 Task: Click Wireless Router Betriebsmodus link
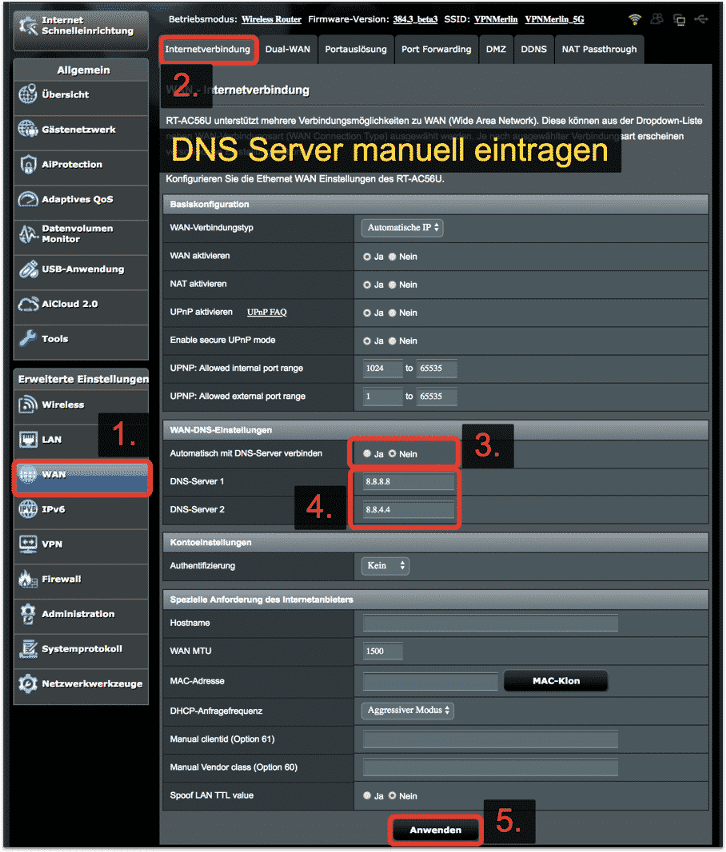271,19
